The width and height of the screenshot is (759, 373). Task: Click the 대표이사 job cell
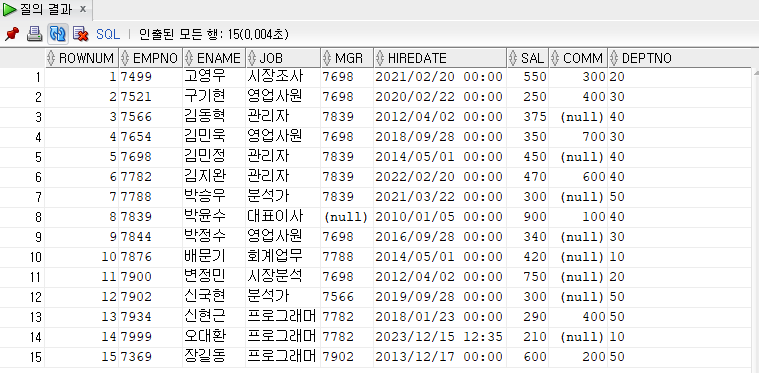[x=283, y=217]
